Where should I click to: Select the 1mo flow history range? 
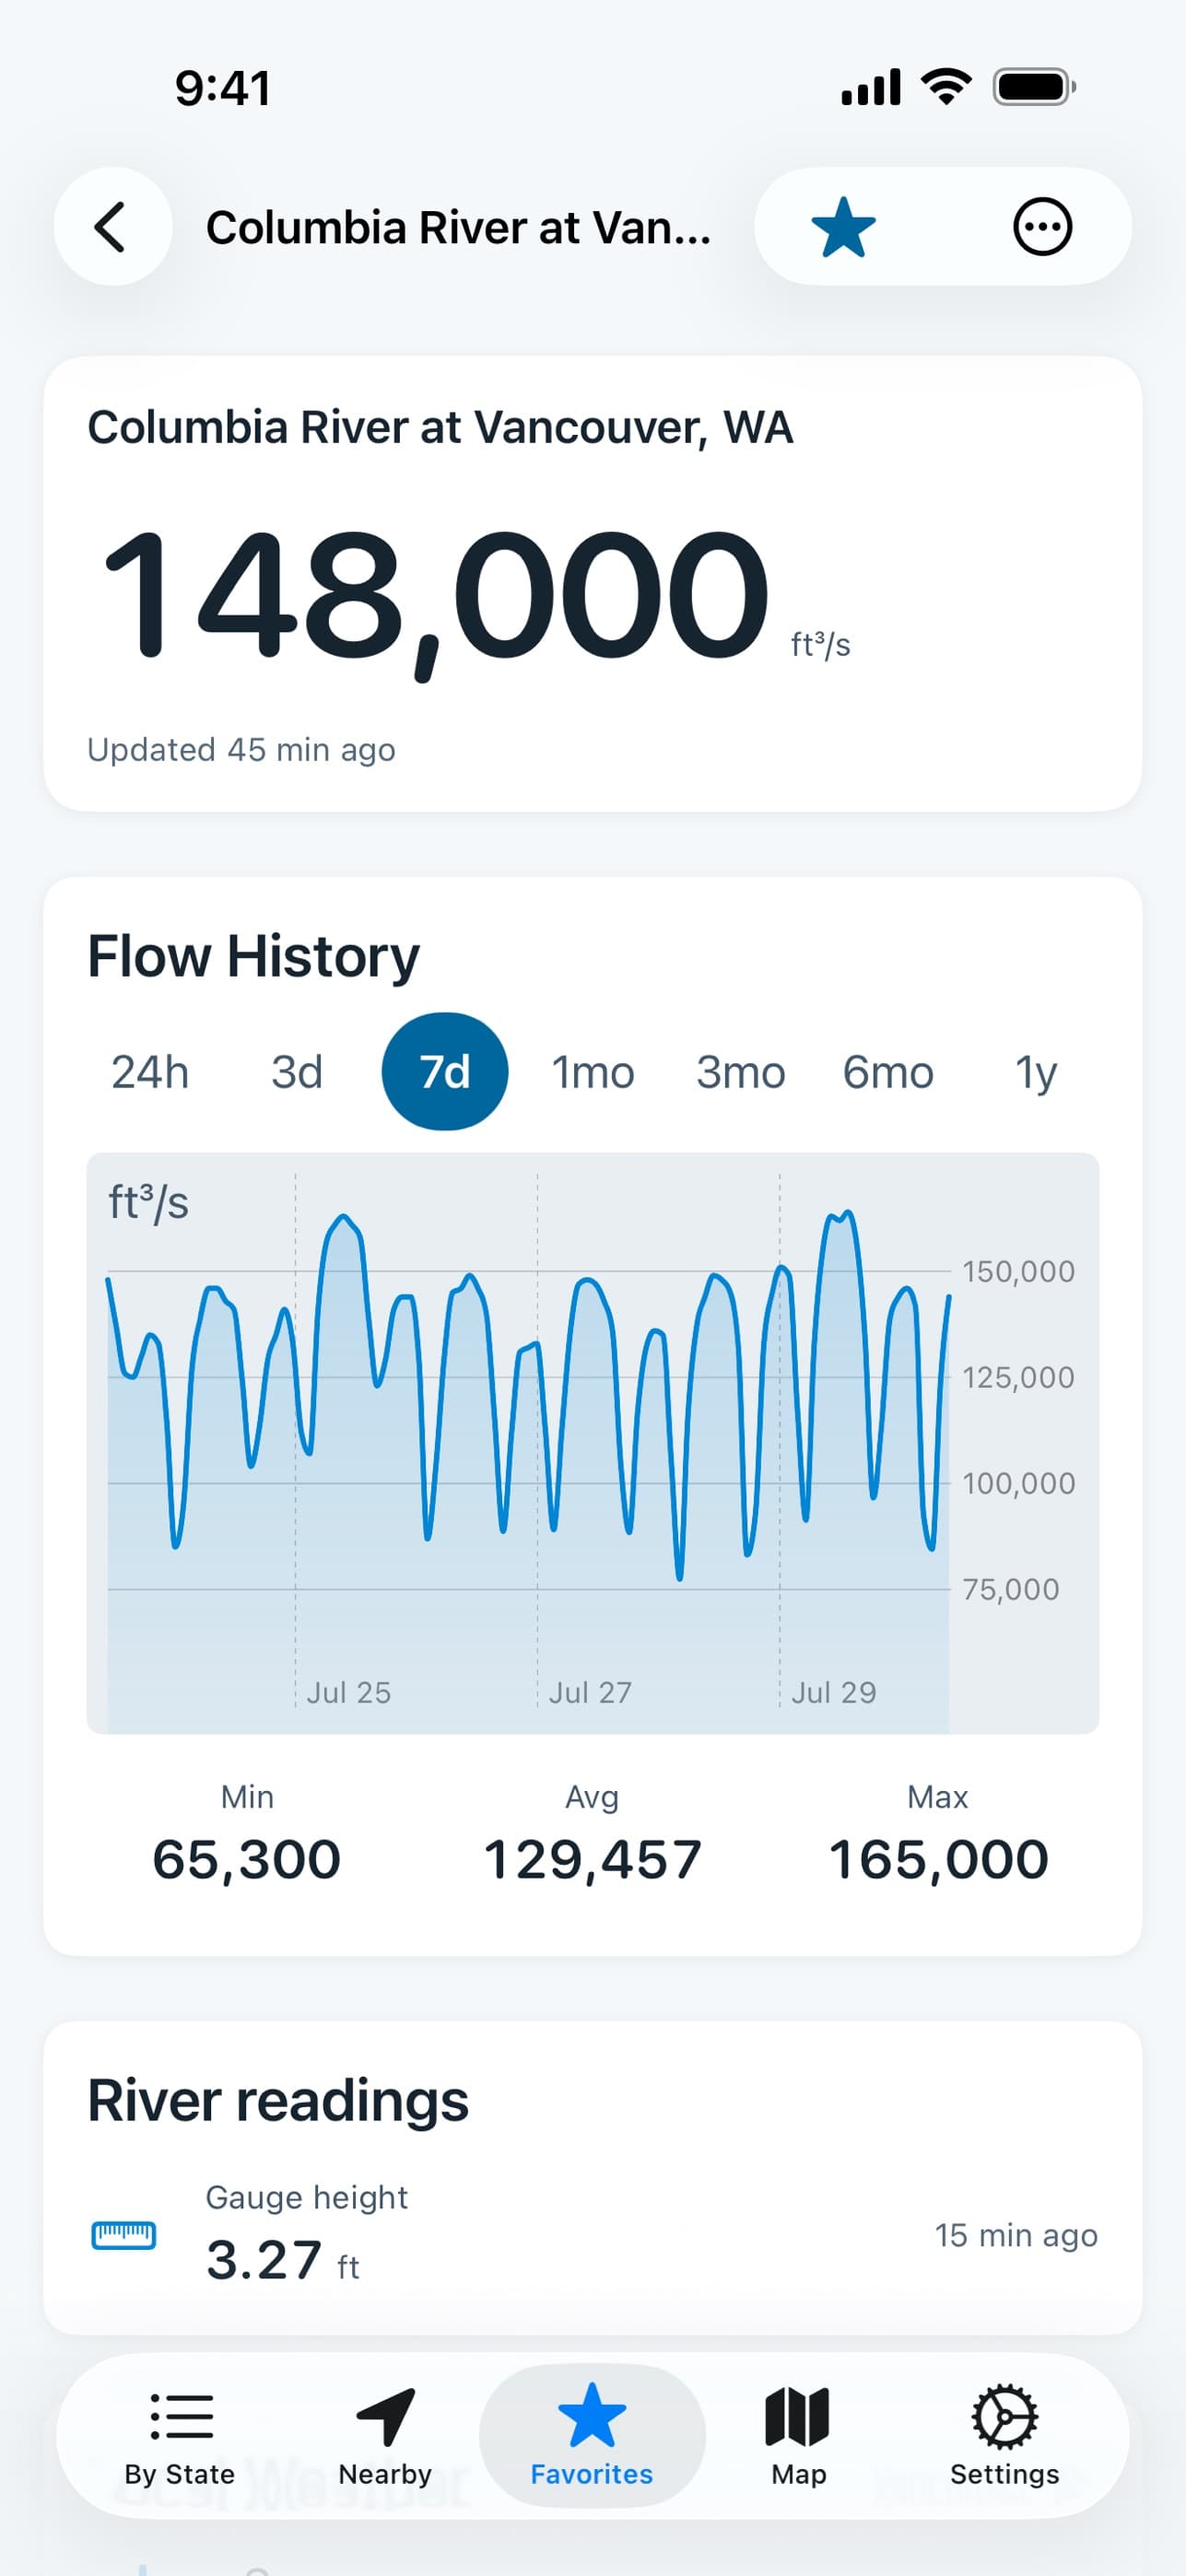click(x=593, y=1072)
